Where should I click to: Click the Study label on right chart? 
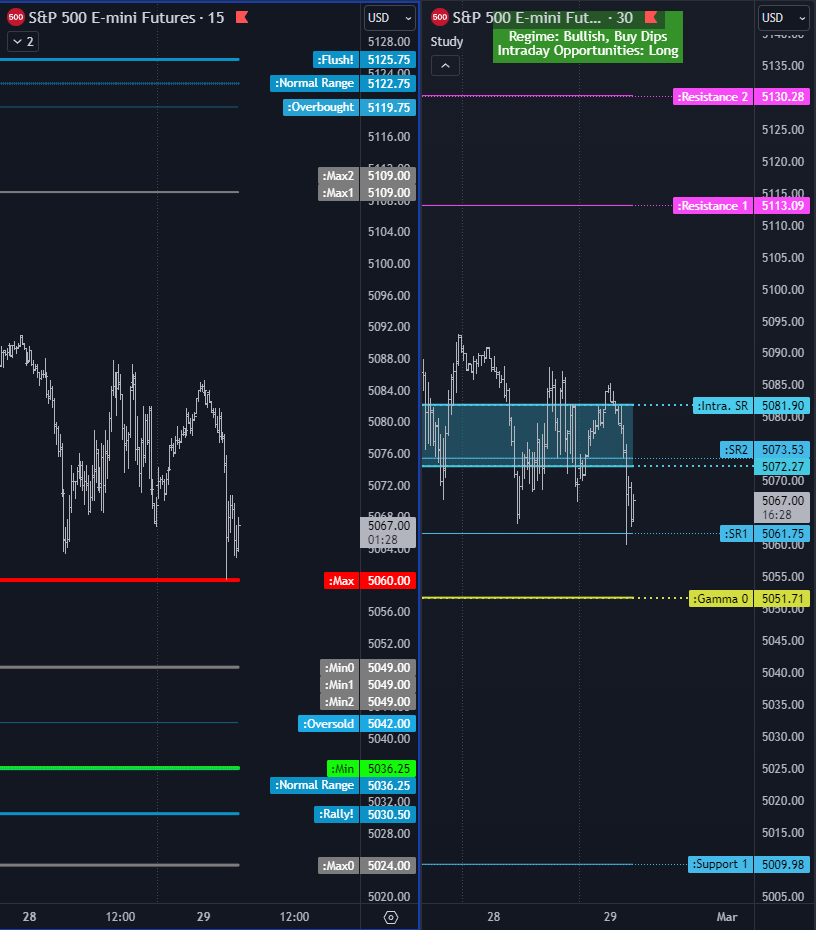pos(447,42)
